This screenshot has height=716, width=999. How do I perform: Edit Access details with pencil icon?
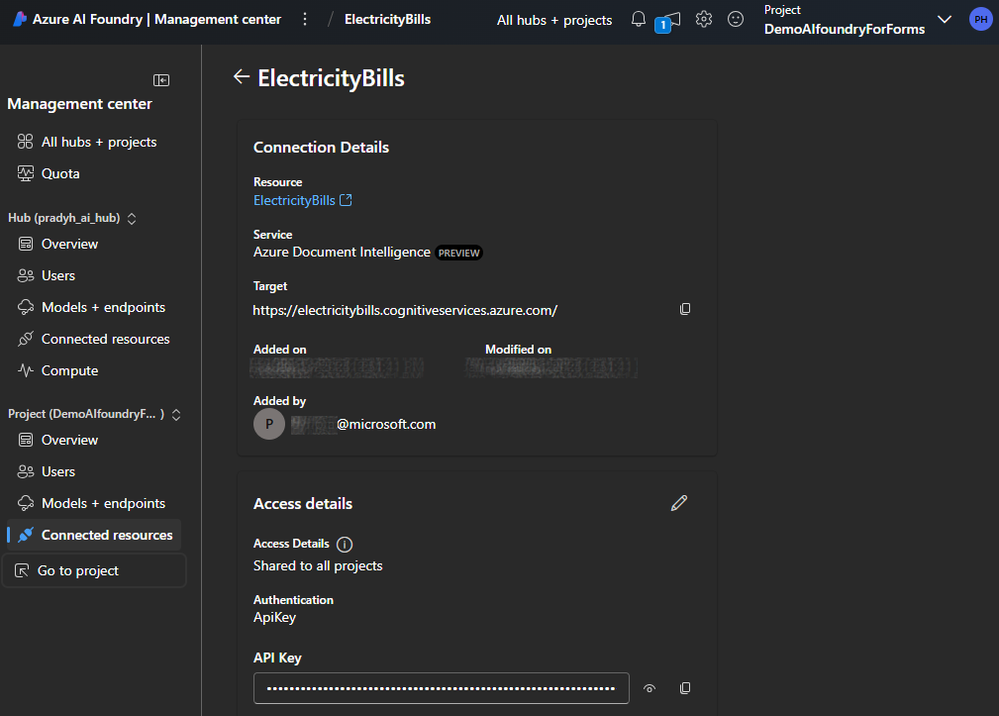(x=679, y=503)
